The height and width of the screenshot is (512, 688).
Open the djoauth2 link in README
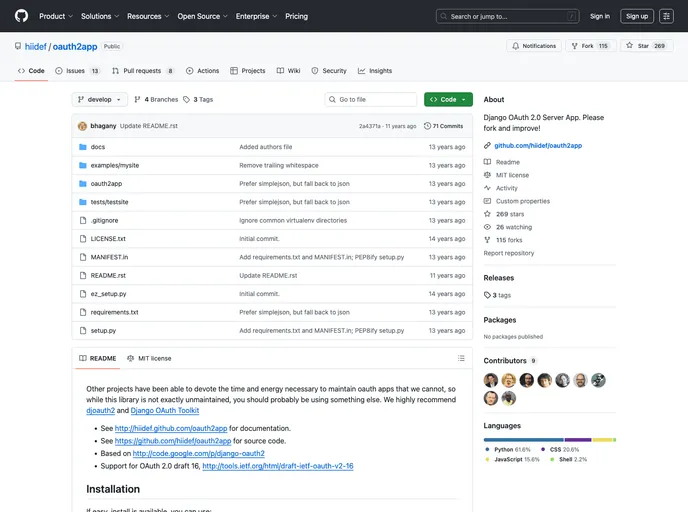[x=100, y=410]
